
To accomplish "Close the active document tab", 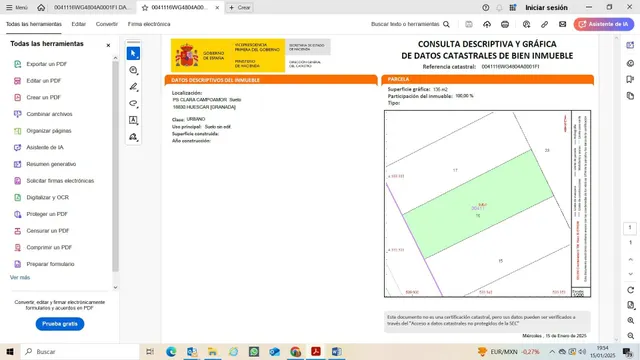I will click(x=217, y=7).
